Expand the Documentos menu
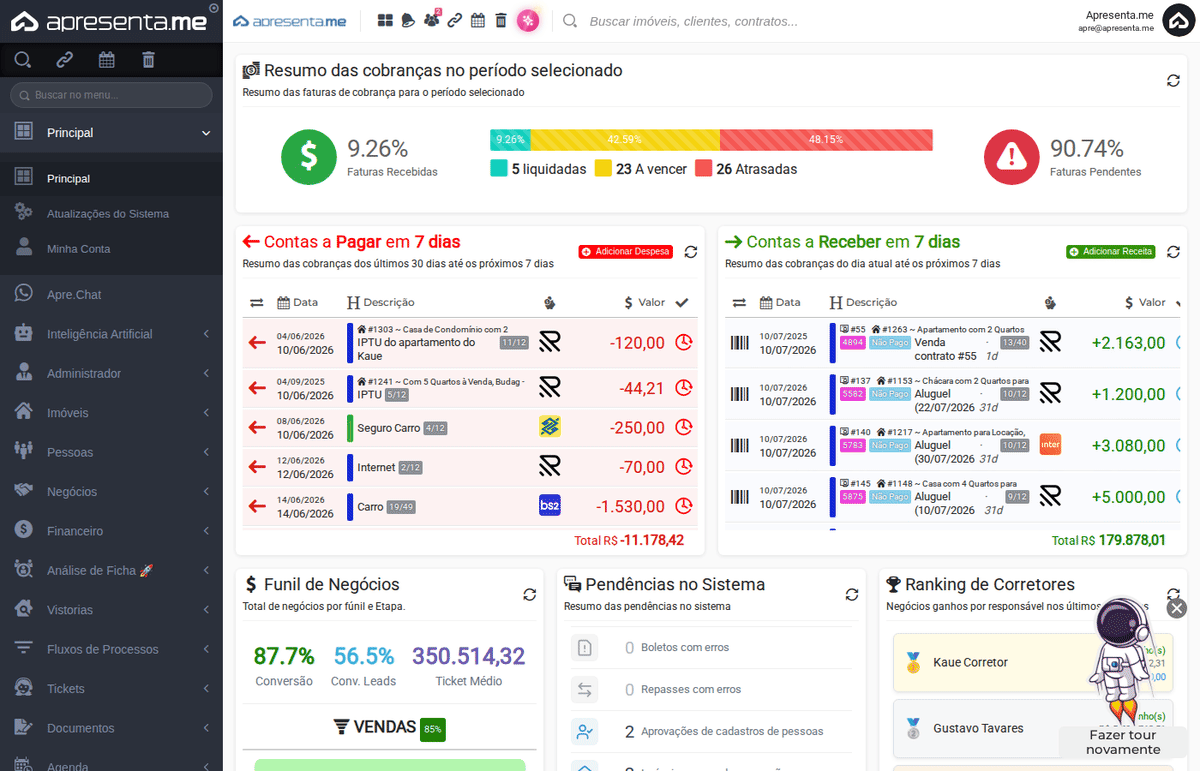 click(111, 728)
